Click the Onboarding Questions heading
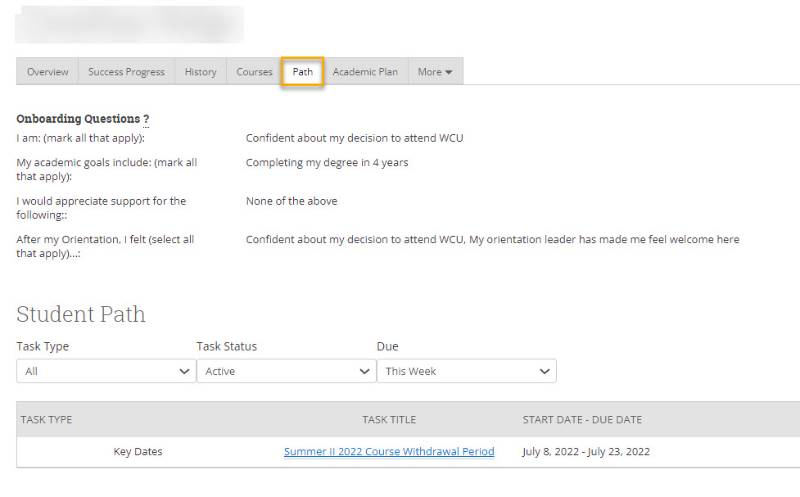Viewport: 800px width, 497px height. tap(82, 119)
